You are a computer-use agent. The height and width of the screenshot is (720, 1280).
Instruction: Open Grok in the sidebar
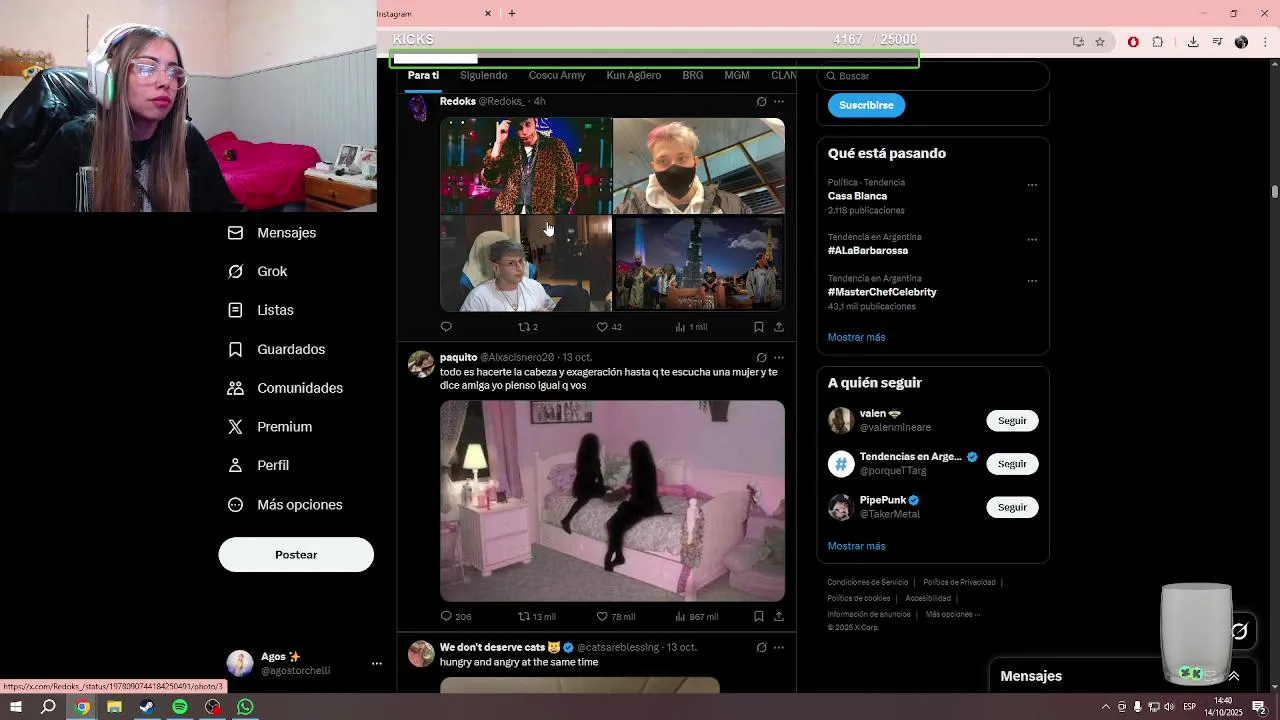258,272
